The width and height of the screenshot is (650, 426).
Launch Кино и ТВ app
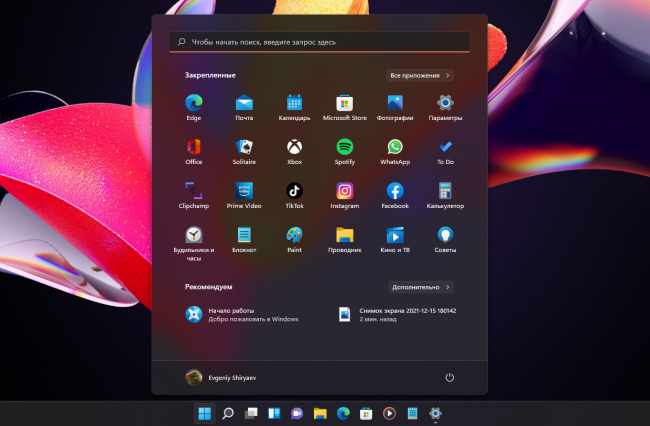point(395,240)
